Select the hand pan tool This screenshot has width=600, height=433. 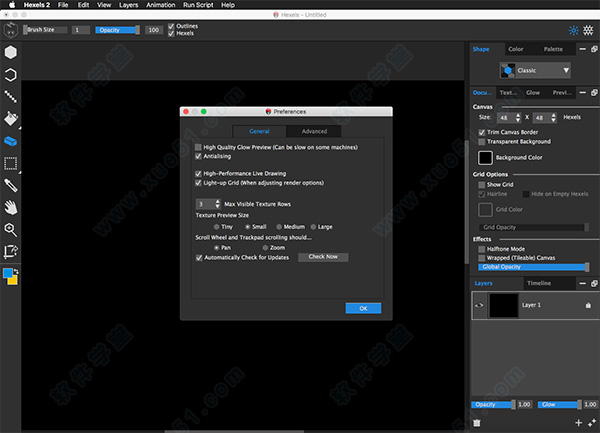click(11, 208)
